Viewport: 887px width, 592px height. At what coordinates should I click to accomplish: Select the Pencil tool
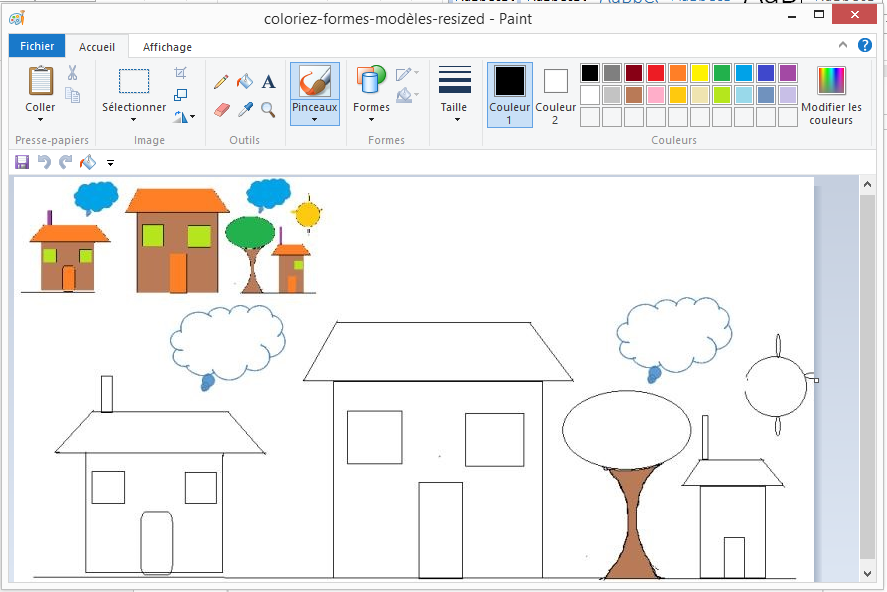point(222,82)
